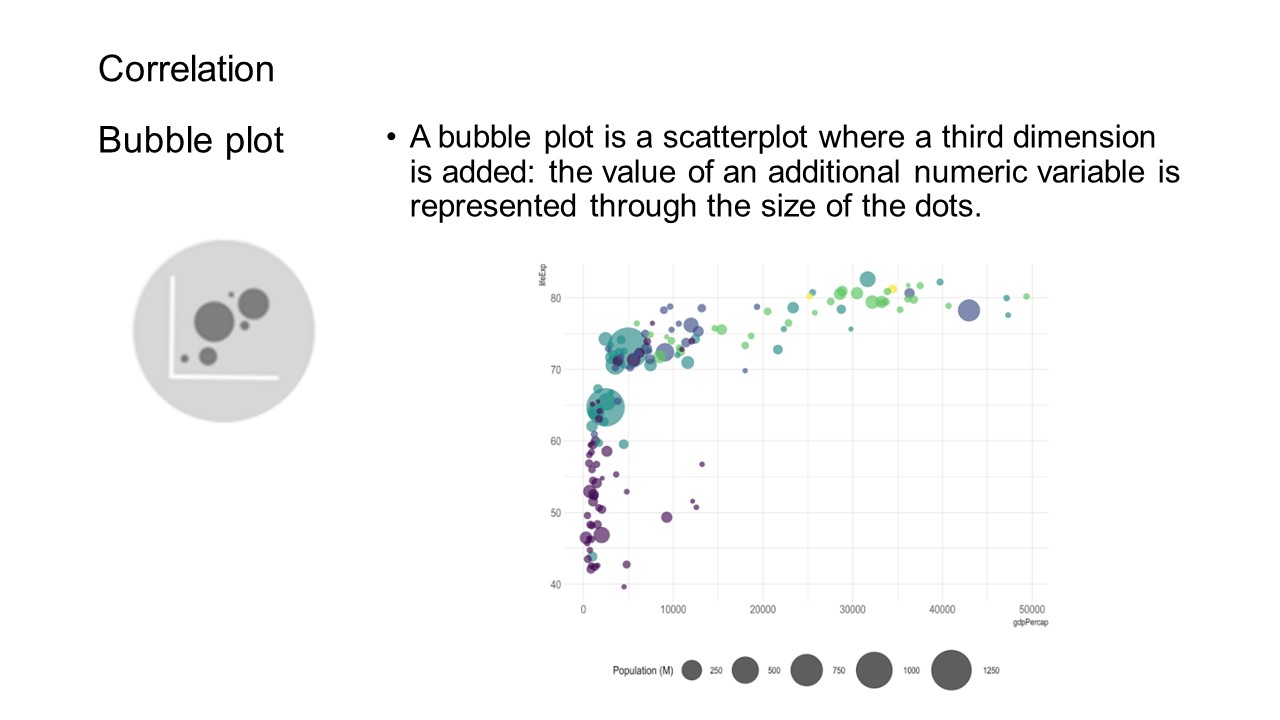Click the 80 y-axis tick label
The height and width of the screenshot is (720, 1280).
[556, 298]
